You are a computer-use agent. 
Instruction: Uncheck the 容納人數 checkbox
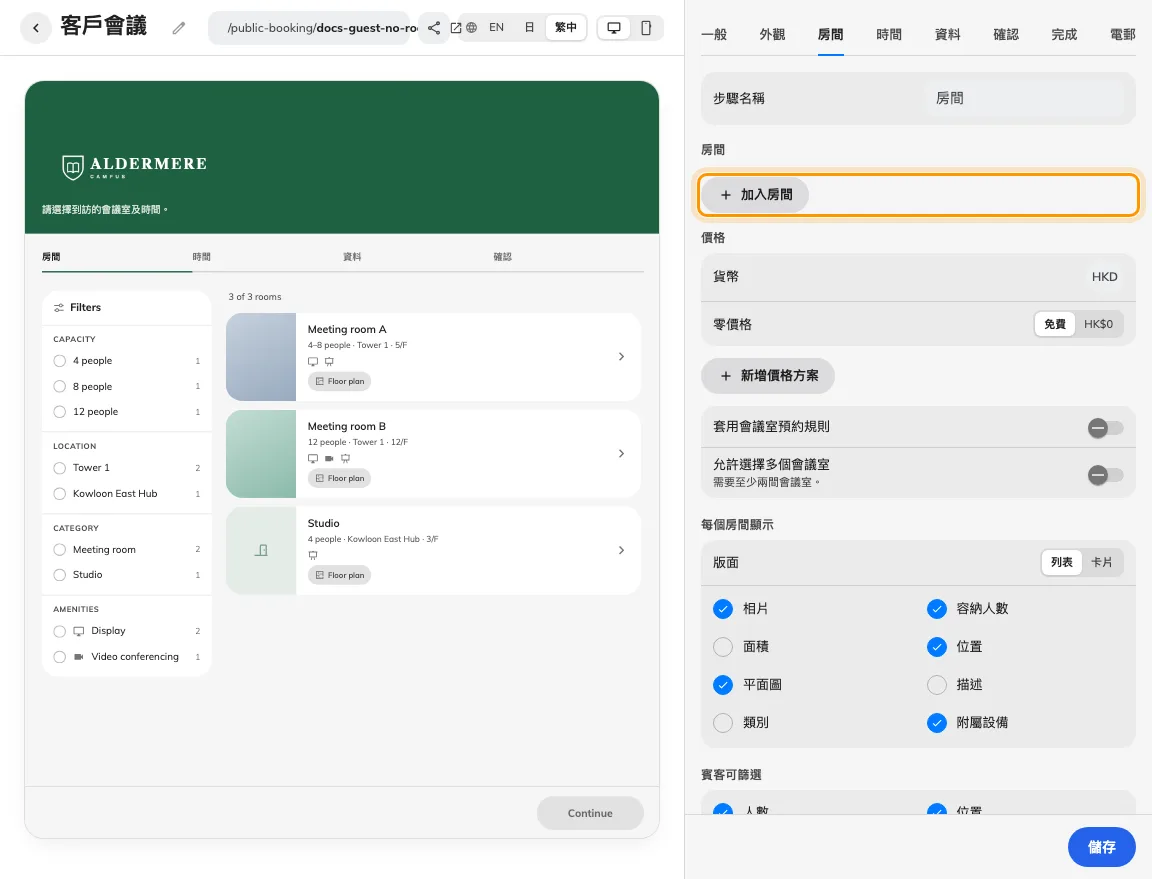click(x=937, y=609)
